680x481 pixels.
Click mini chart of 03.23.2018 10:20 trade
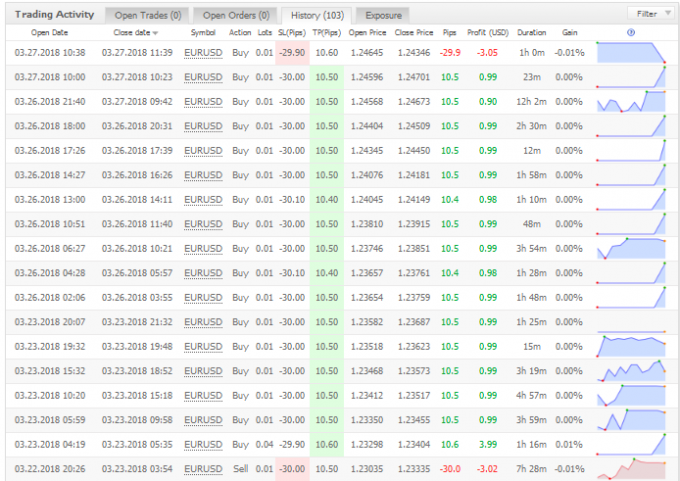pyautogui.click(x=631, y=396)
